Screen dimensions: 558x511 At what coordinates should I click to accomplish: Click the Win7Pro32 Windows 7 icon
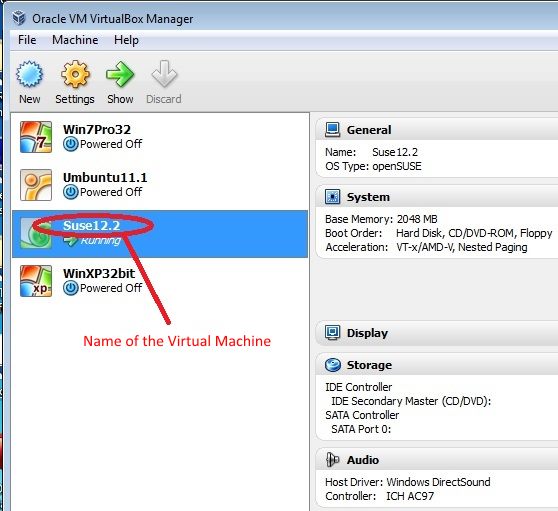click(36, 137)
